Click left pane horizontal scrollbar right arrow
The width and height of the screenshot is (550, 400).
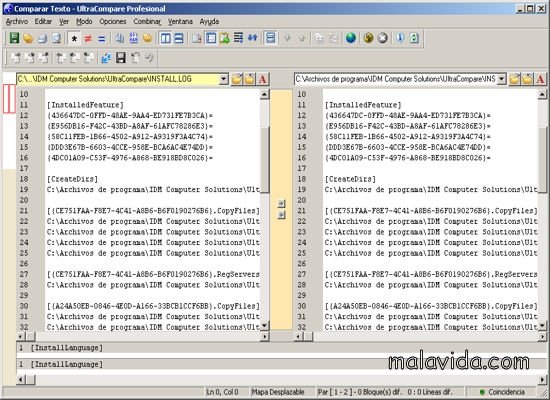pos(264,336)
